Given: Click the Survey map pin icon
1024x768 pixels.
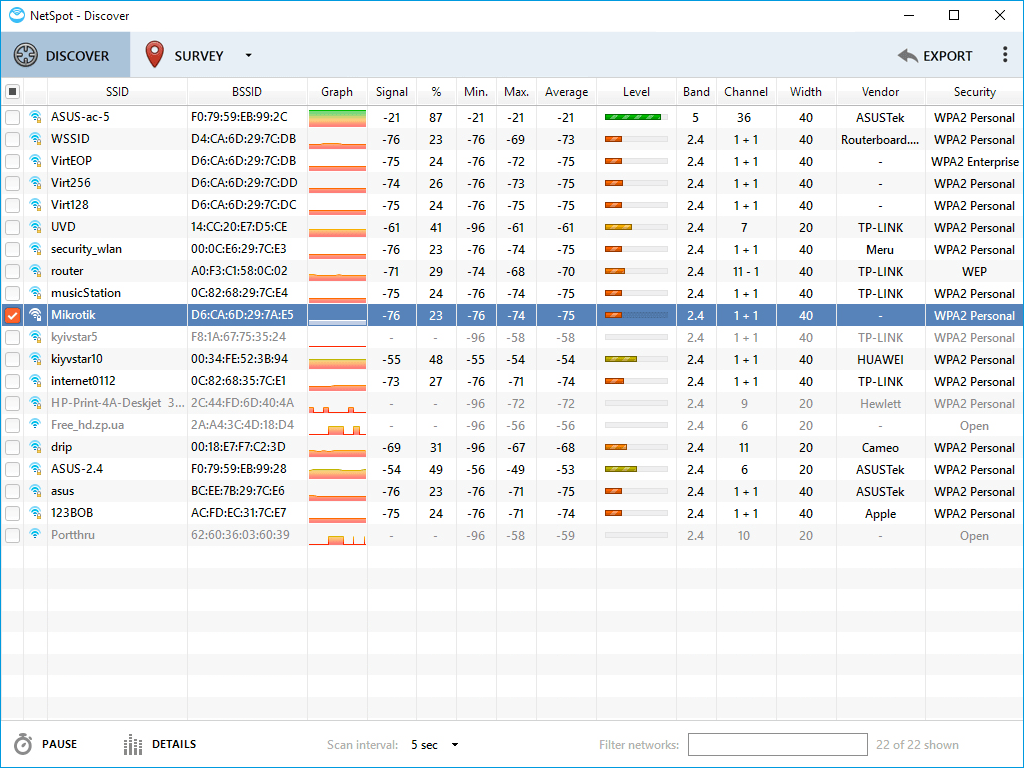Looking at the screenshot, I should [x=154, y=55].
